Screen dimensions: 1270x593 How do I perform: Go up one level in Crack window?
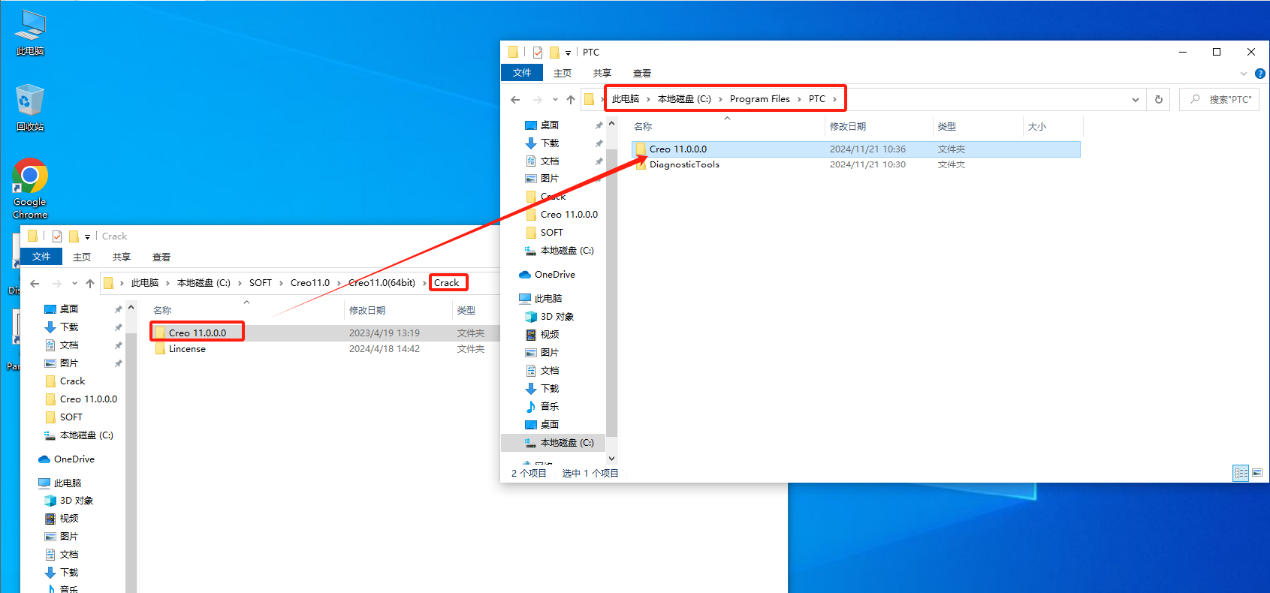(x=89, y=283)
